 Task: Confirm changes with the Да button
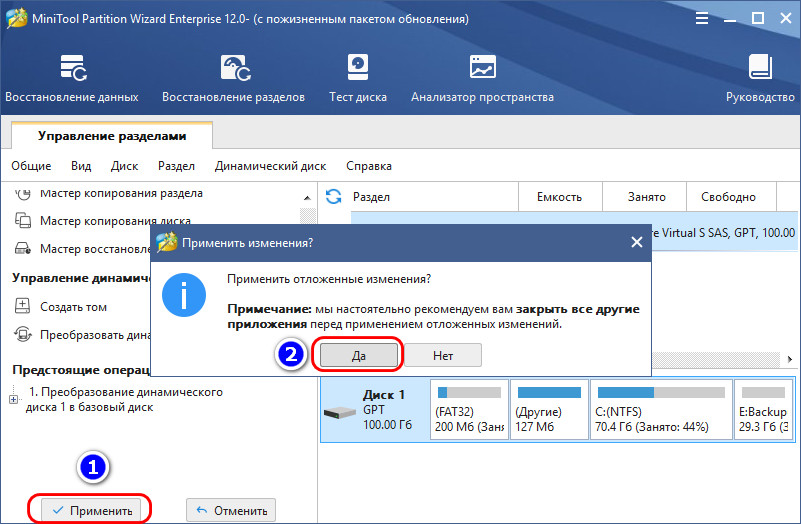tap(359, 355)
